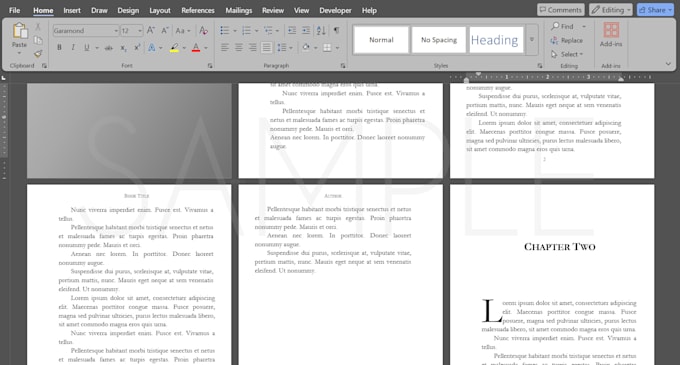This screenshot has height=365, width=680.
Task: Align text left
Action: (x=225, y=48)
